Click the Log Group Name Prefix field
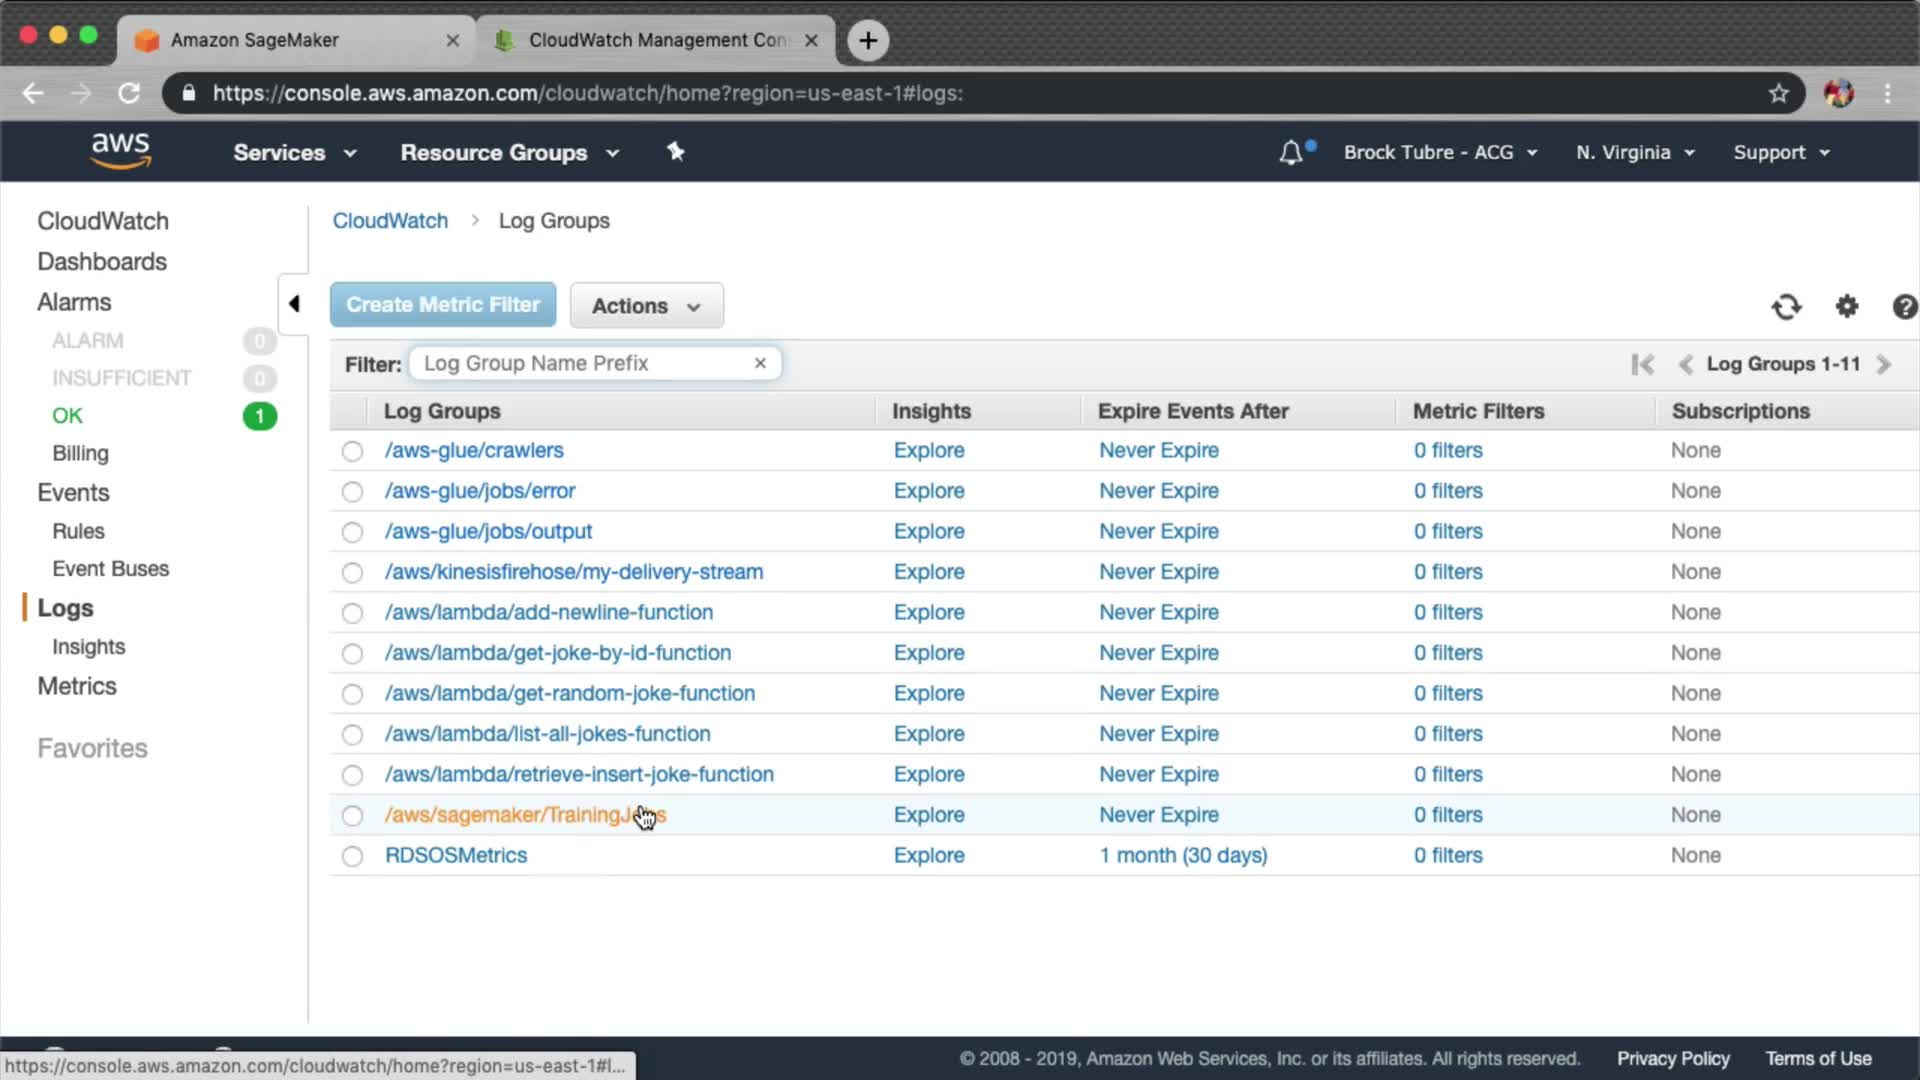Screen dimensions: 1920x1080 [580, 363]
